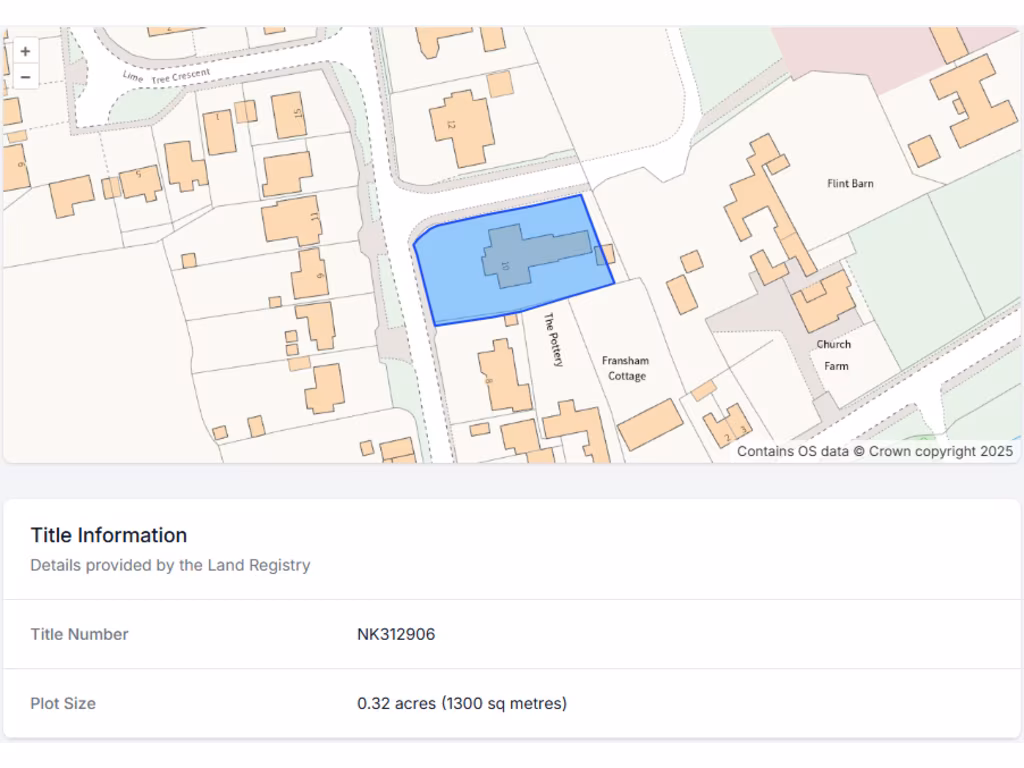Click the building numbered 12

pos(461,127)
